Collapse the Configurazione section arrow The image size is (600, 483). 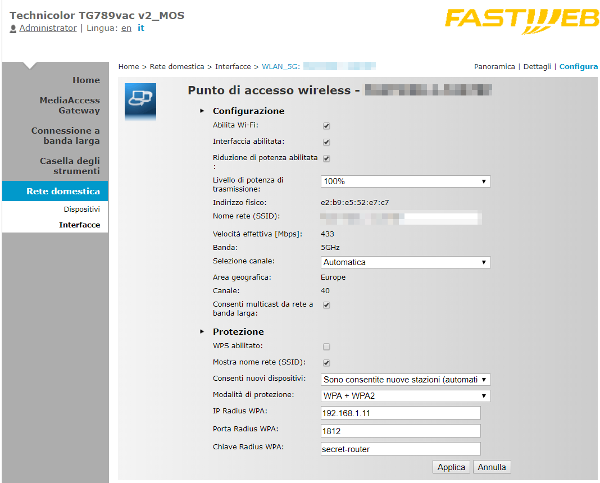[202, 111]
